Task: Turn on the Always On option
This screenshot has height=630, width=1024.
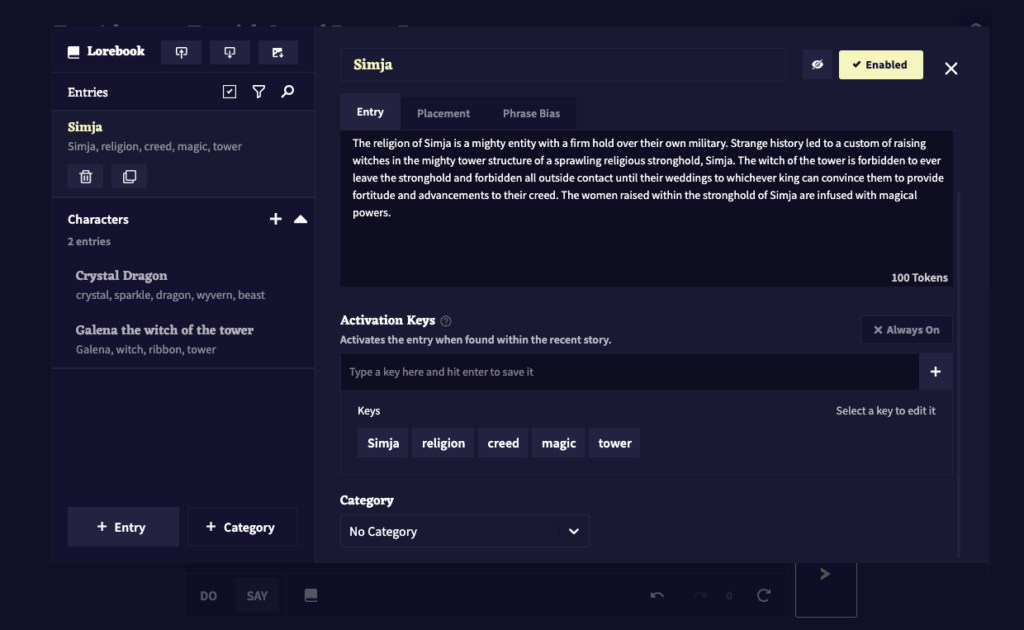Action: pos(906,330)
